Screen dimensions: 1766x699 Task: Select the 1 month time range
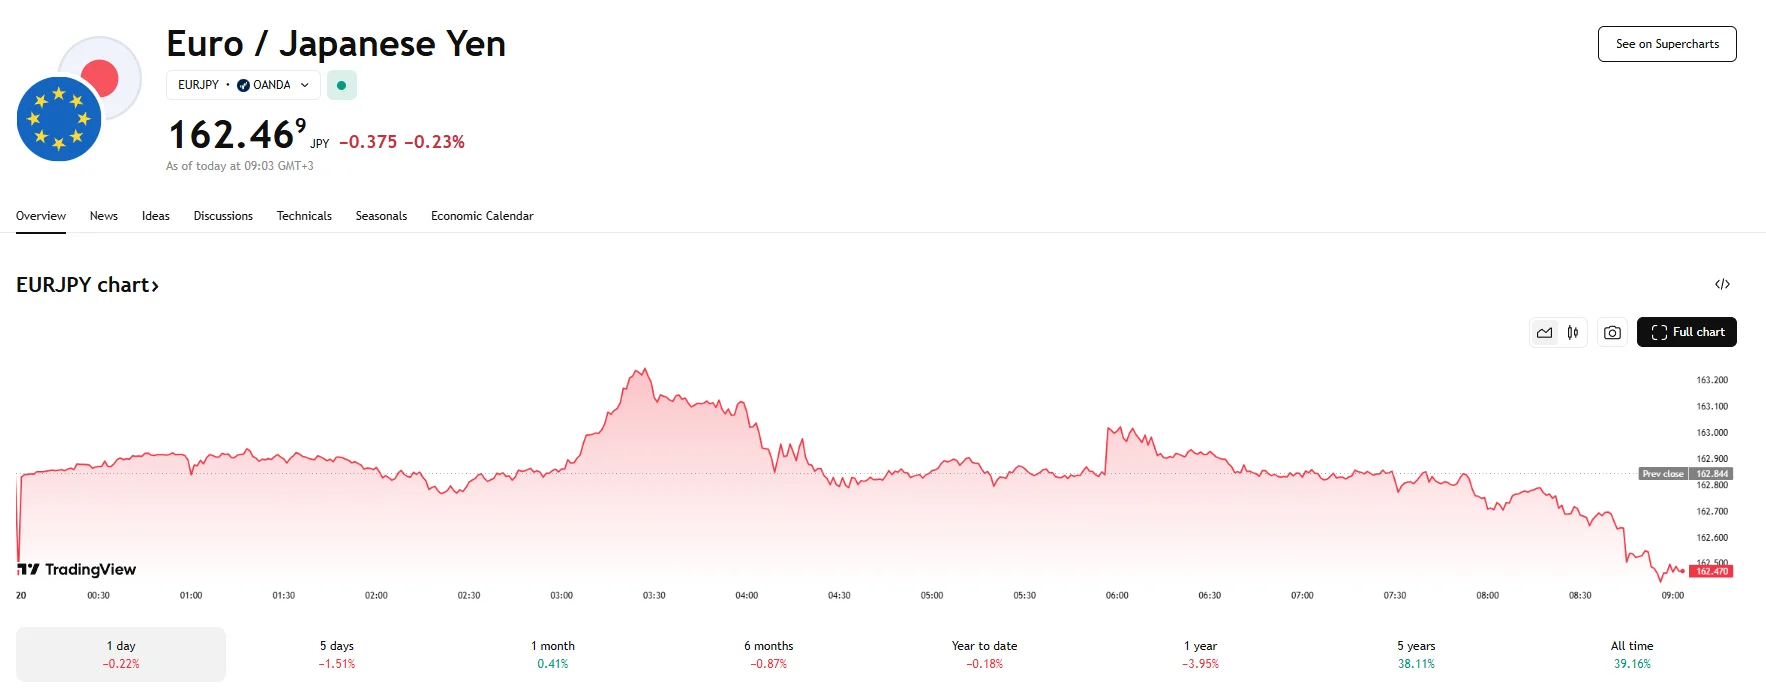pos(553,654)
